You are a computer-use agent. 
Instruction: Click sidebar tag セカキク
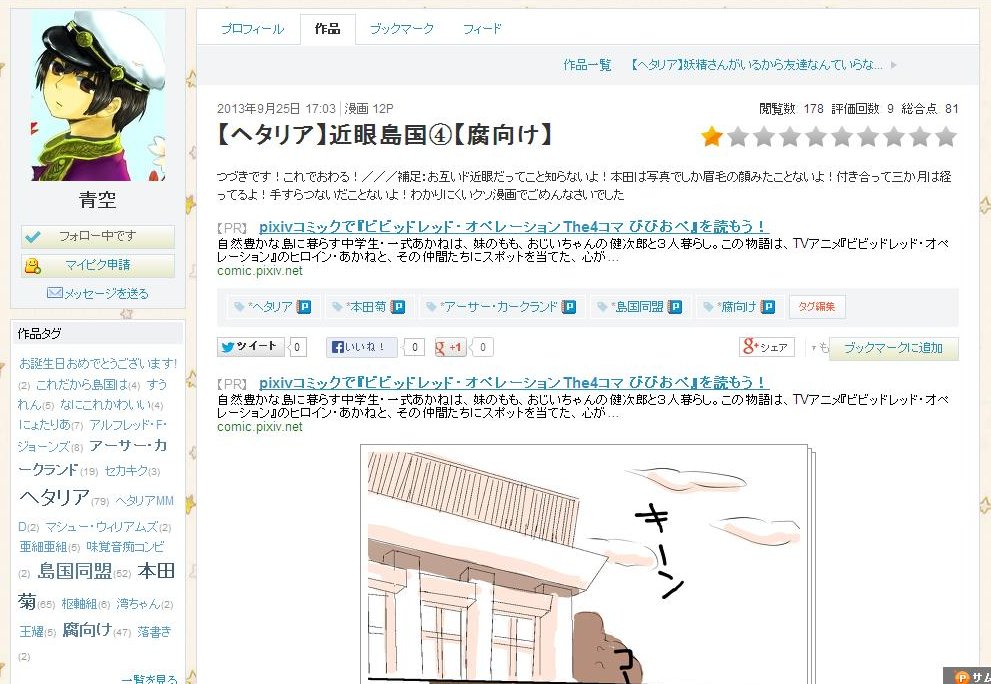[x=126, y=471]
